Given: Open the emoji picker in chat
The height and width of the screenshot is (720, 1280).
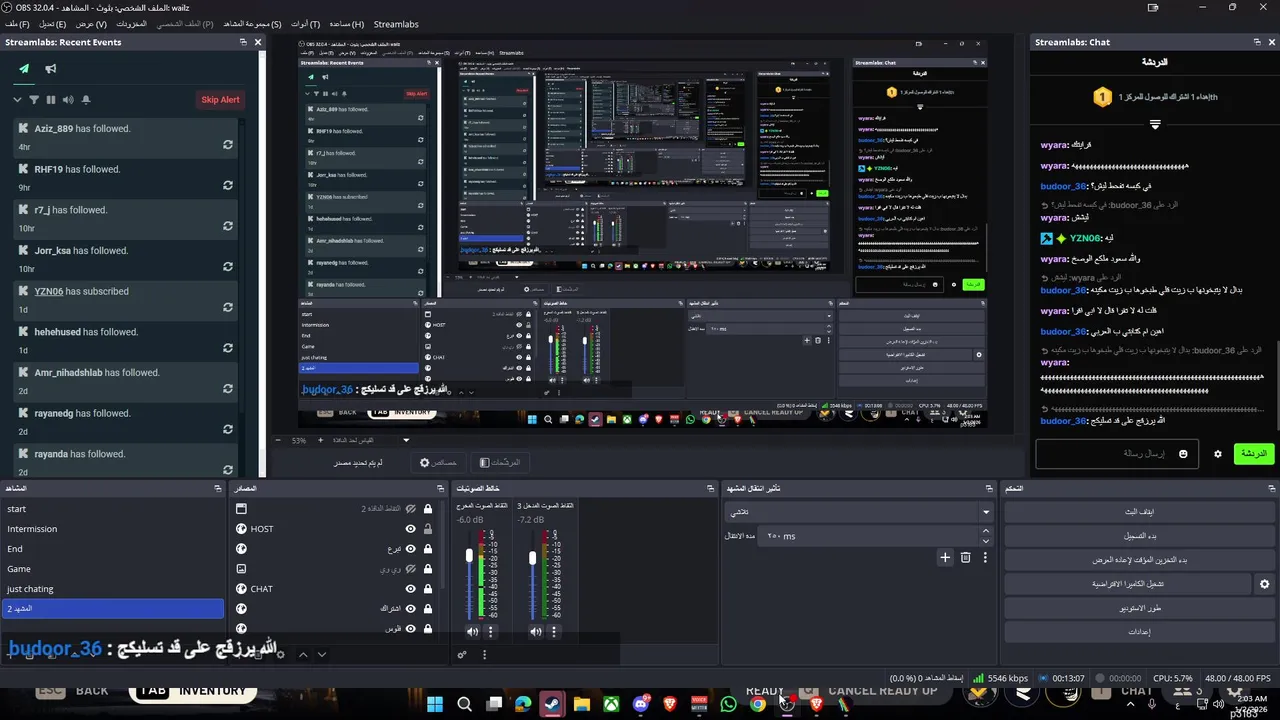Looking at the screenshot, I should (x=1183, y=454).
